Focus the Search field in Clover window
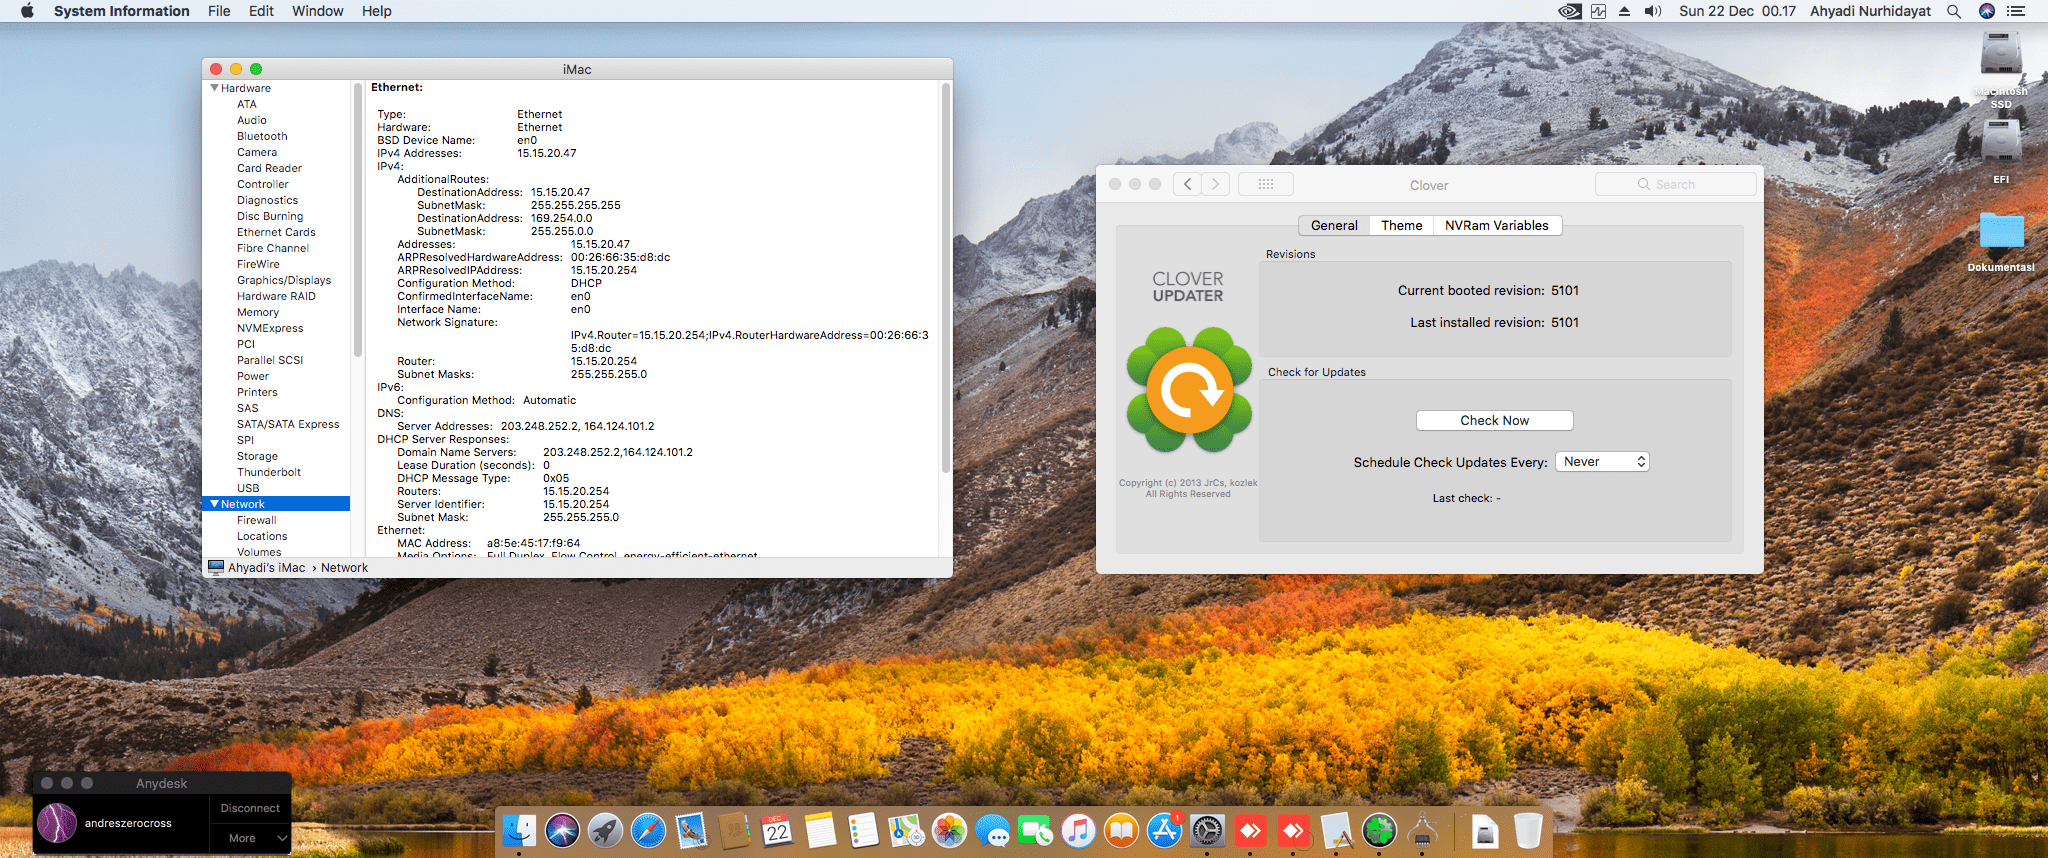The height and width of the screenshot is (858, 2048). point(1675,184)
